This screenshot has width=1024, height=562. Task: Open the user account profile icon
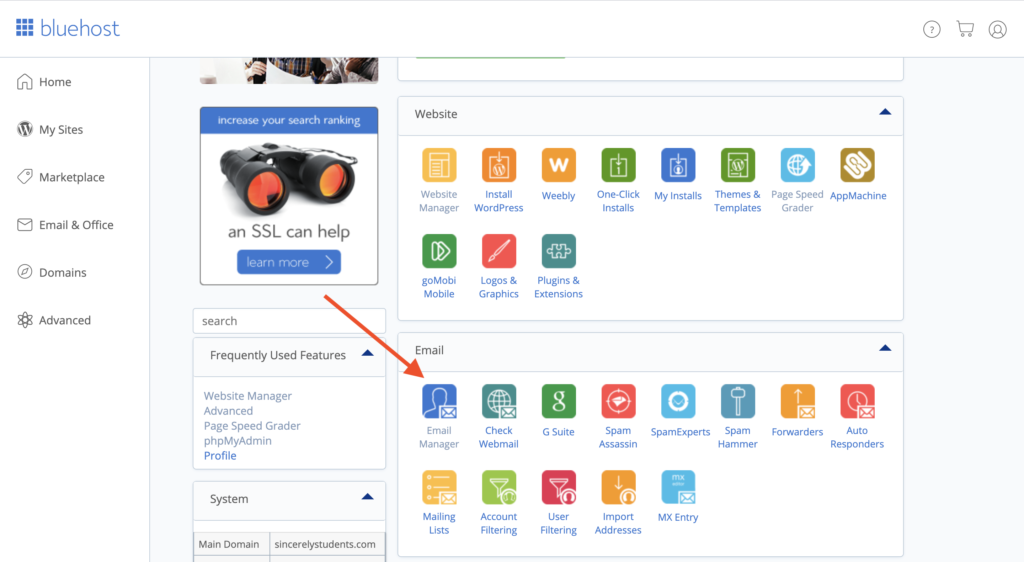997,29
